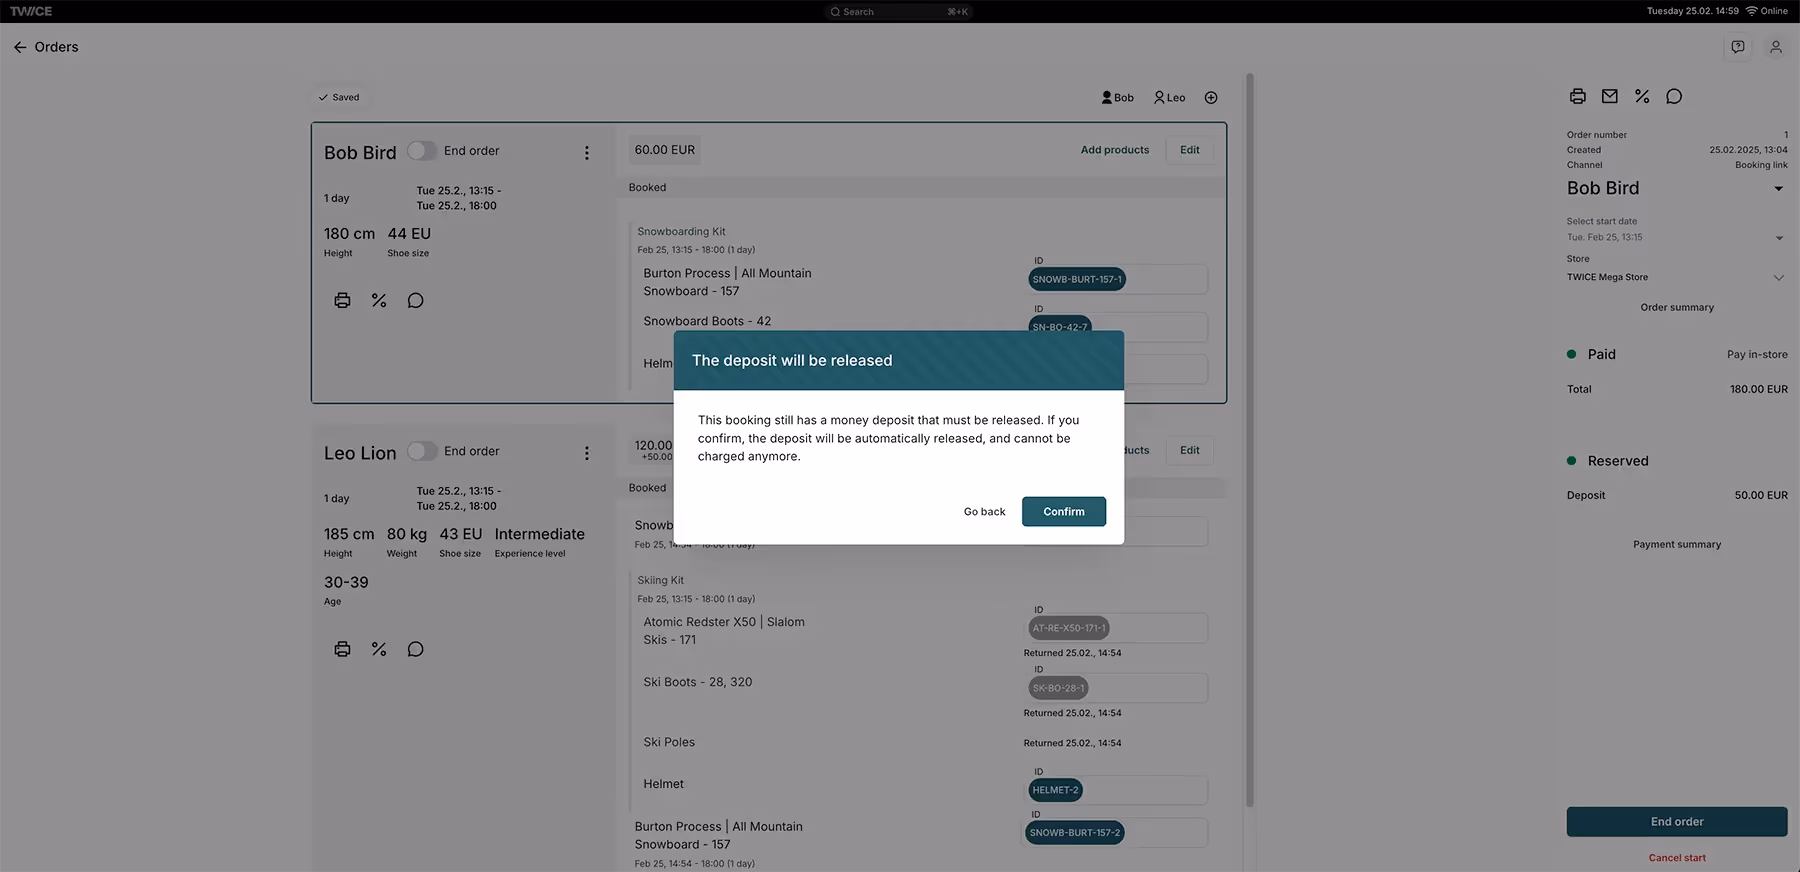The width and height of the screenshot is (1800, 872).
Task: Apply discount to Bob Bird's items
Action: click(379, 301)
